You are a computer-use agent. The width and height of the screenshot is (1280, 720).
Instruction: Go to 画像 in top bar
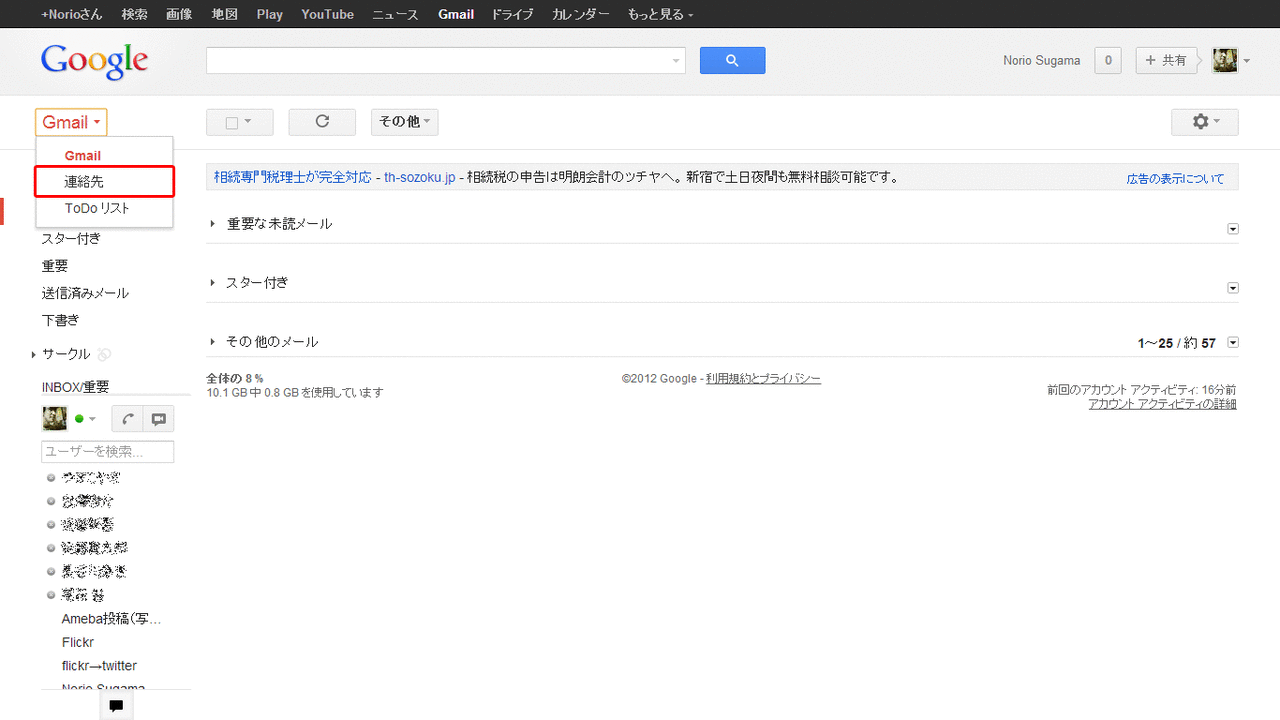coord(179,14)
